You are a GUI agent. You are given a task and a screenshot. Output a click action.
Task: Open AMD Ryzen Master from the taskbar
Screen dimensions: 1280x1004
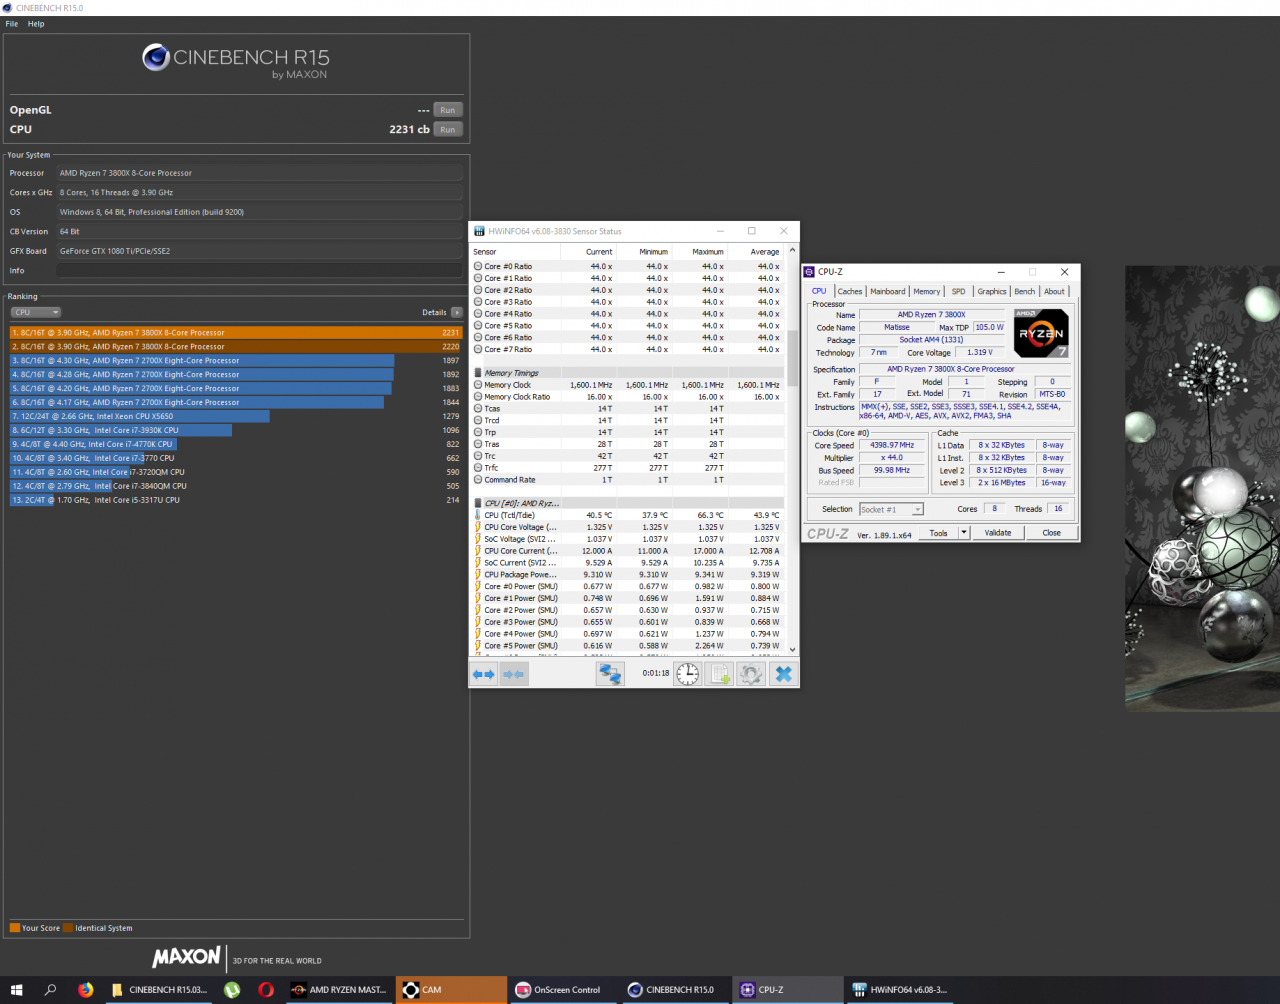pyautogui.click(x=340, y=990)
